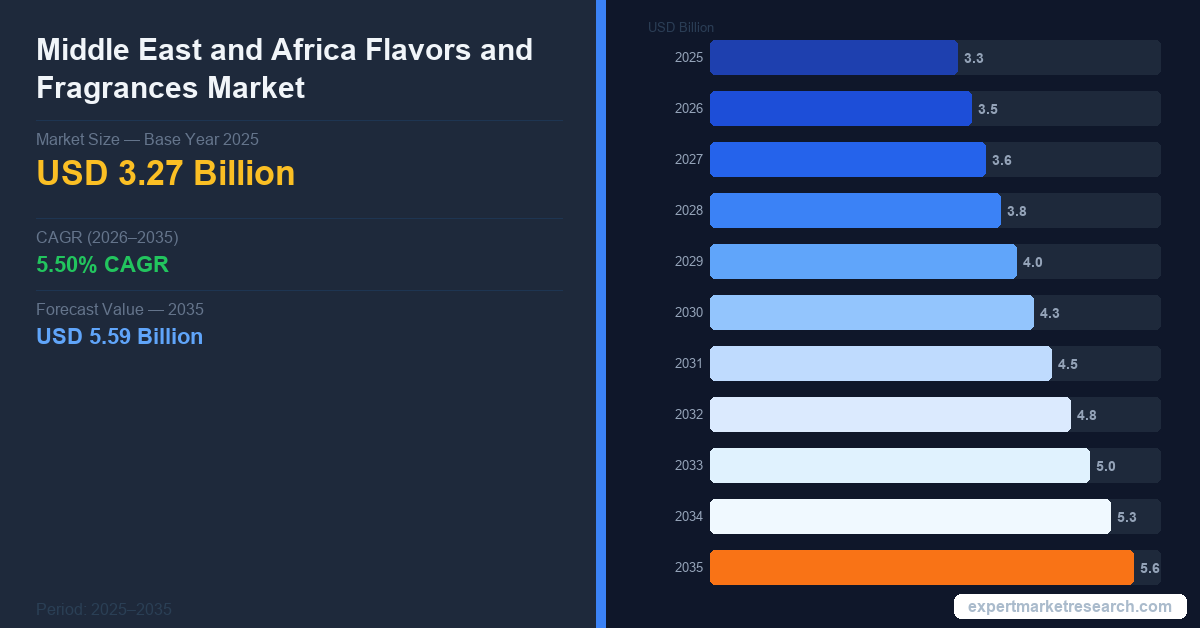
Task: Click the USD Billion axis label
Action: tap(681, 27)
